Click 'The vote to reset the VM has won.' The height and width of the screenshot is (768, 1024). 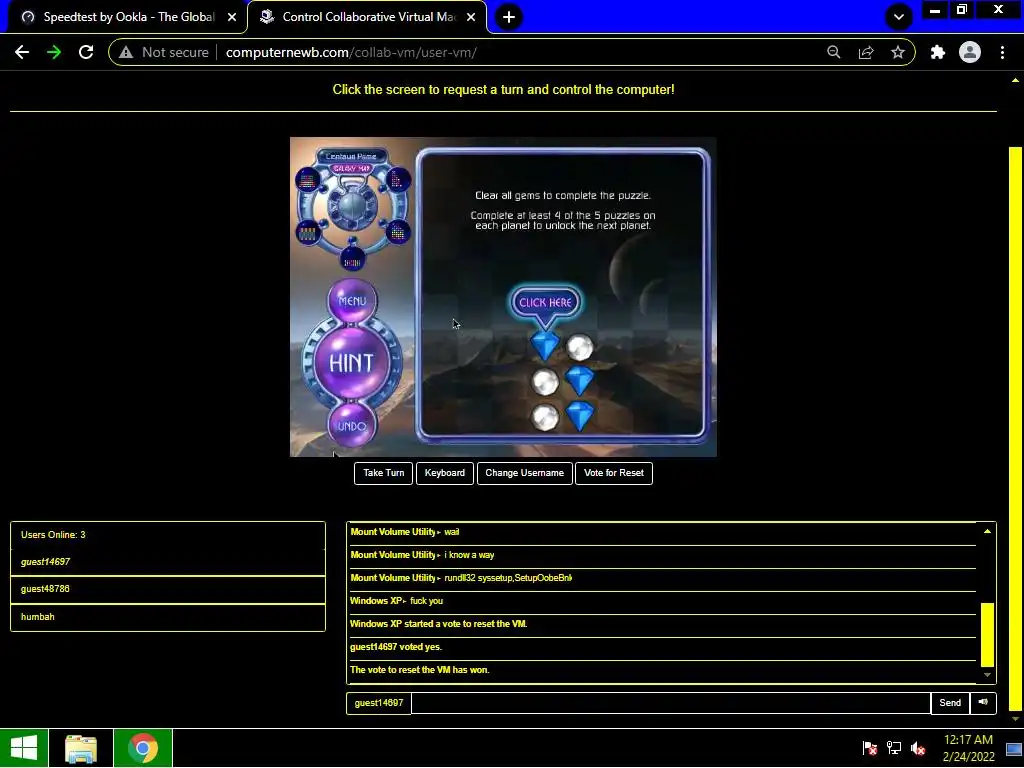pos(419,670)
